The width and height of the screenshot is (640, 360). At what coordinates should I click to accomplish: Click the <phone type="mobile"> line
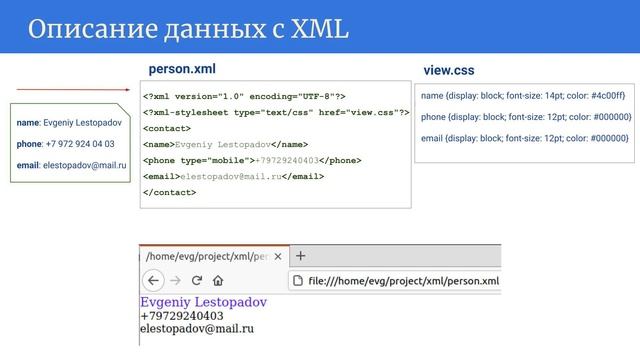(252, 160)
